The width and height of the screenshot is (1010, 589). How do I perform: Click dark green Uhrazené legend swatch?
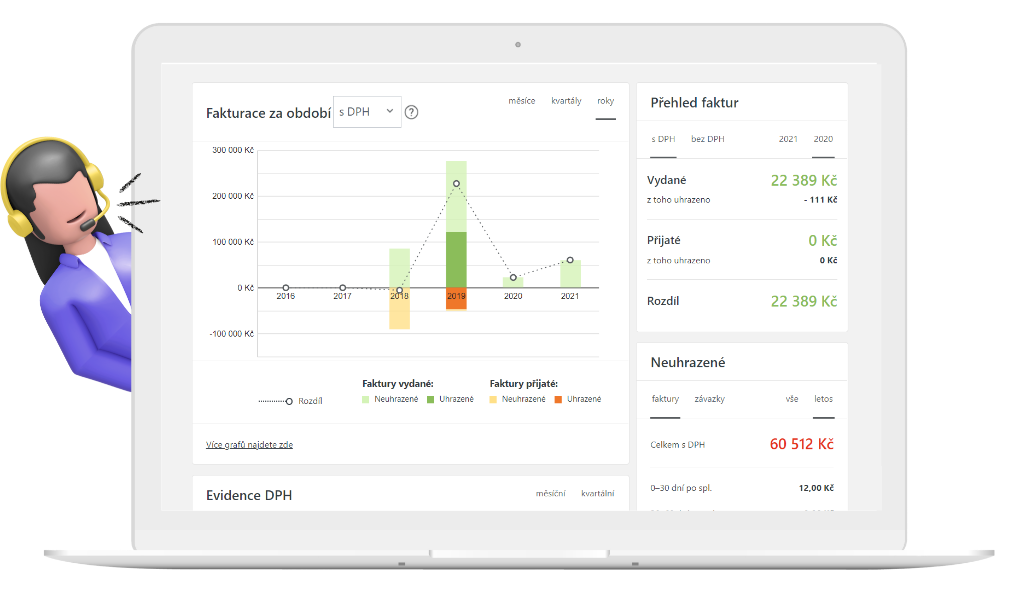[431, 399]
